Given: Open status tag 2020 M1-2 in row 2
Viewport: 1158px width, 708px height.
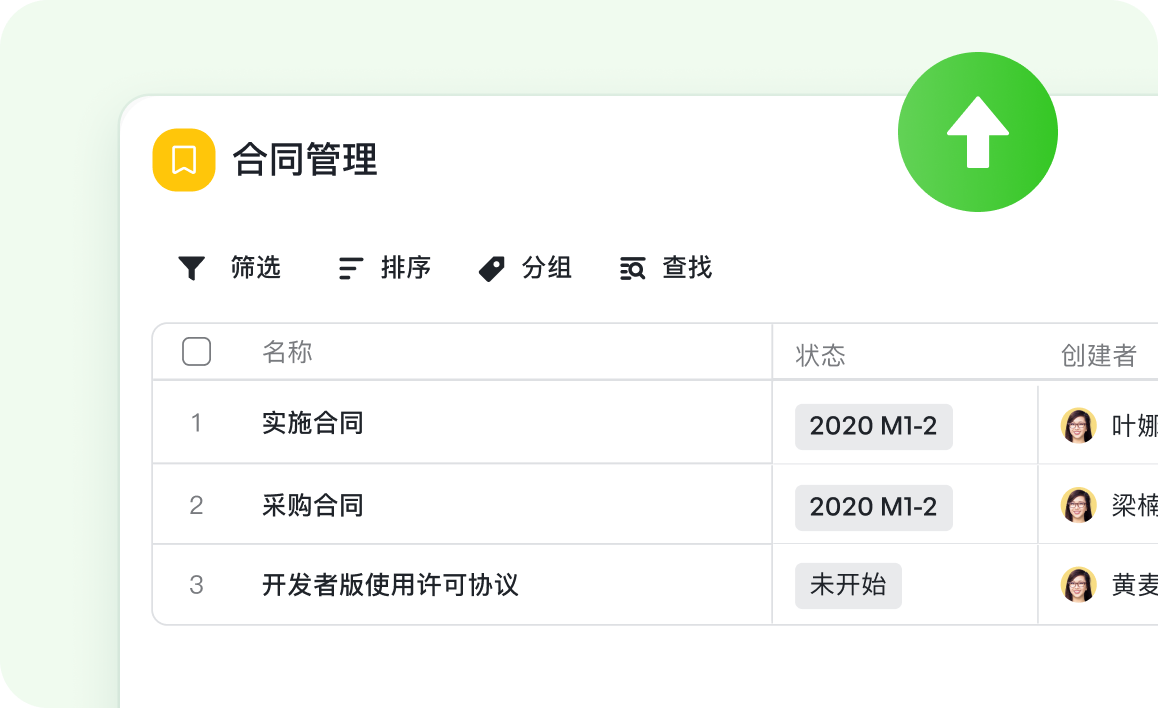Looking at the screenshot, I should click(x=873, y=507).
